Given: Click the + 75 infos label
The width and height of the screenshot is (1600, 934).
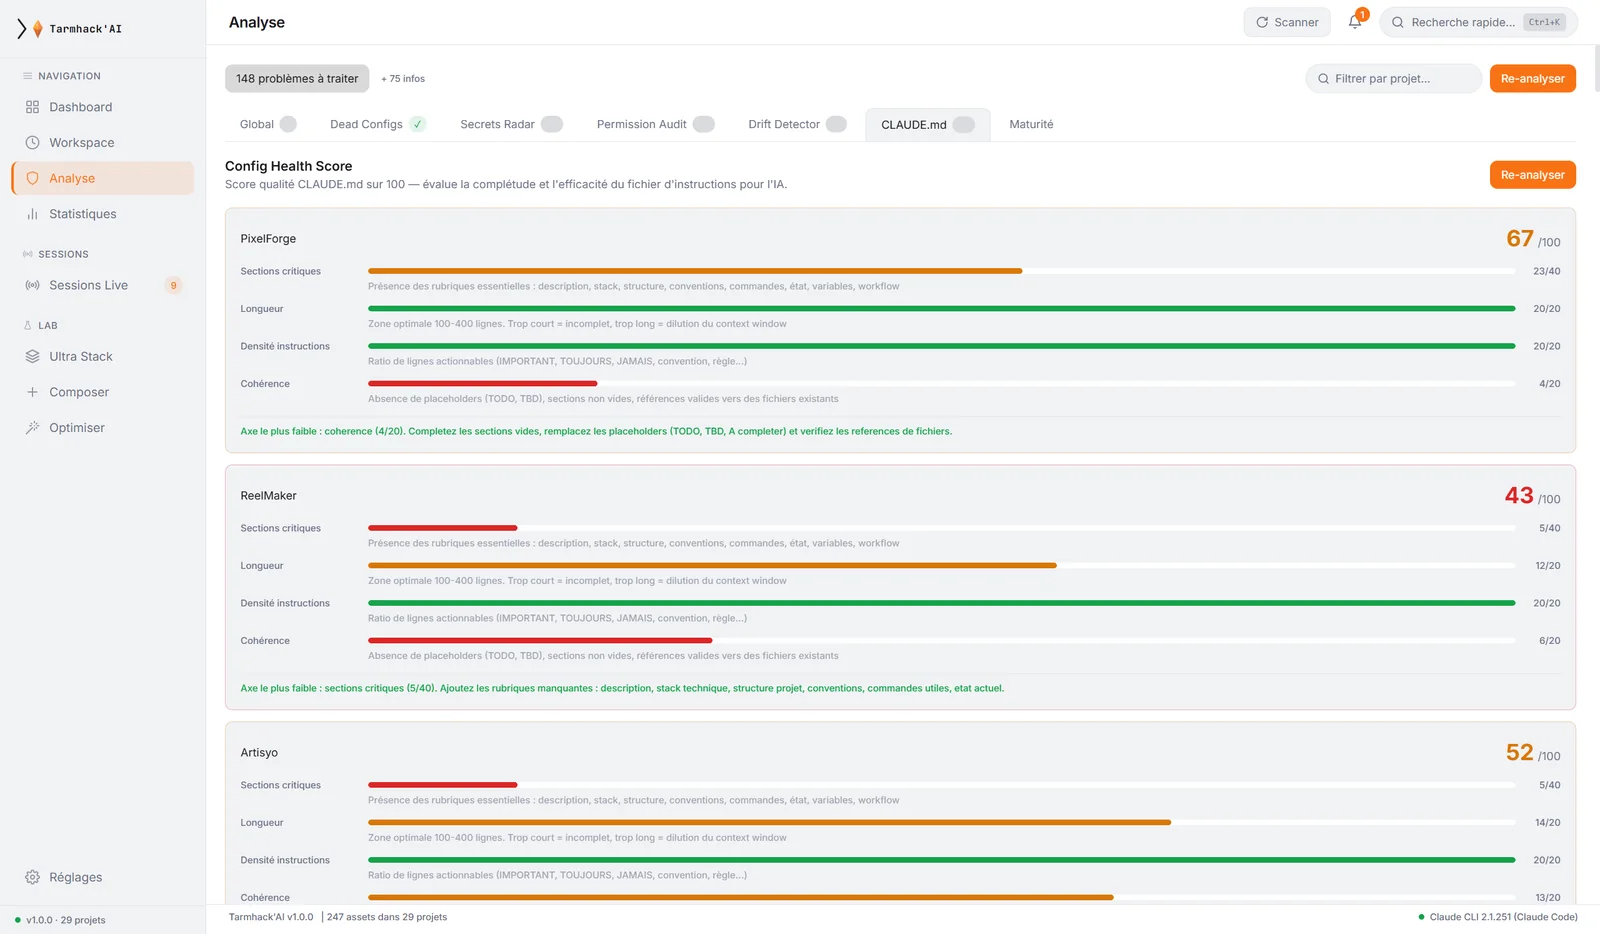Looking at the screenshot, I should pyautogui.click(x=403, y=79).
